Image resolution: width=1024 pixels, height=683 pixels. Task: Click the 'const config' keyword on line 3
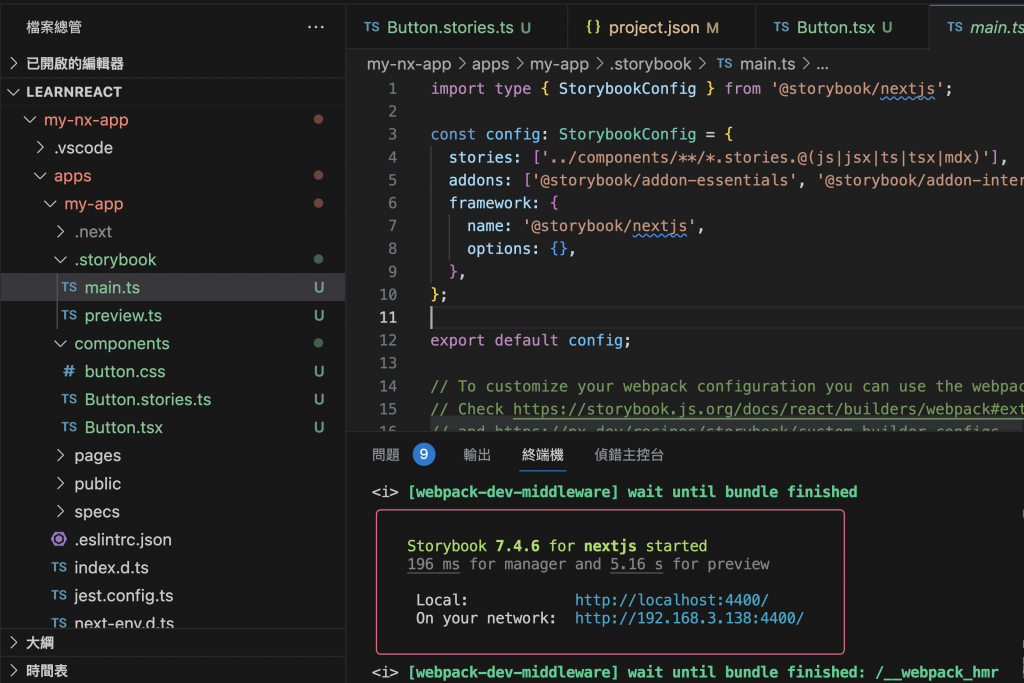pos(485,134)
